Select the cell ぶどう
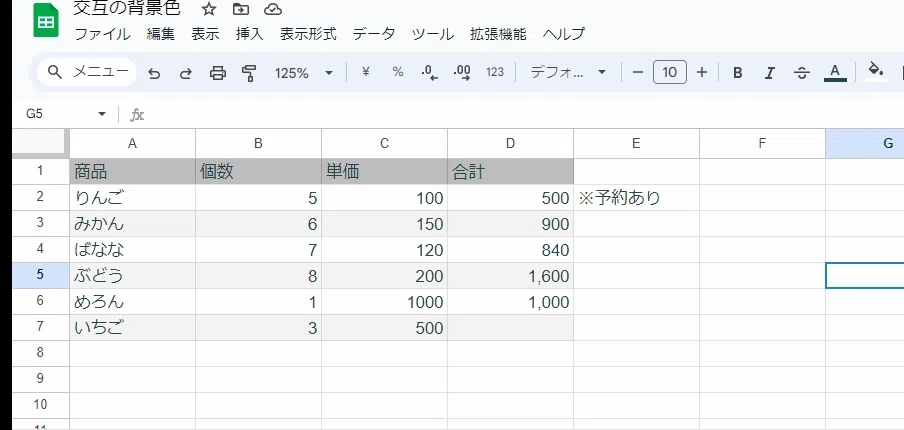Image resolution: width=904 pixels, height=430 pixels. click(133, 276)
